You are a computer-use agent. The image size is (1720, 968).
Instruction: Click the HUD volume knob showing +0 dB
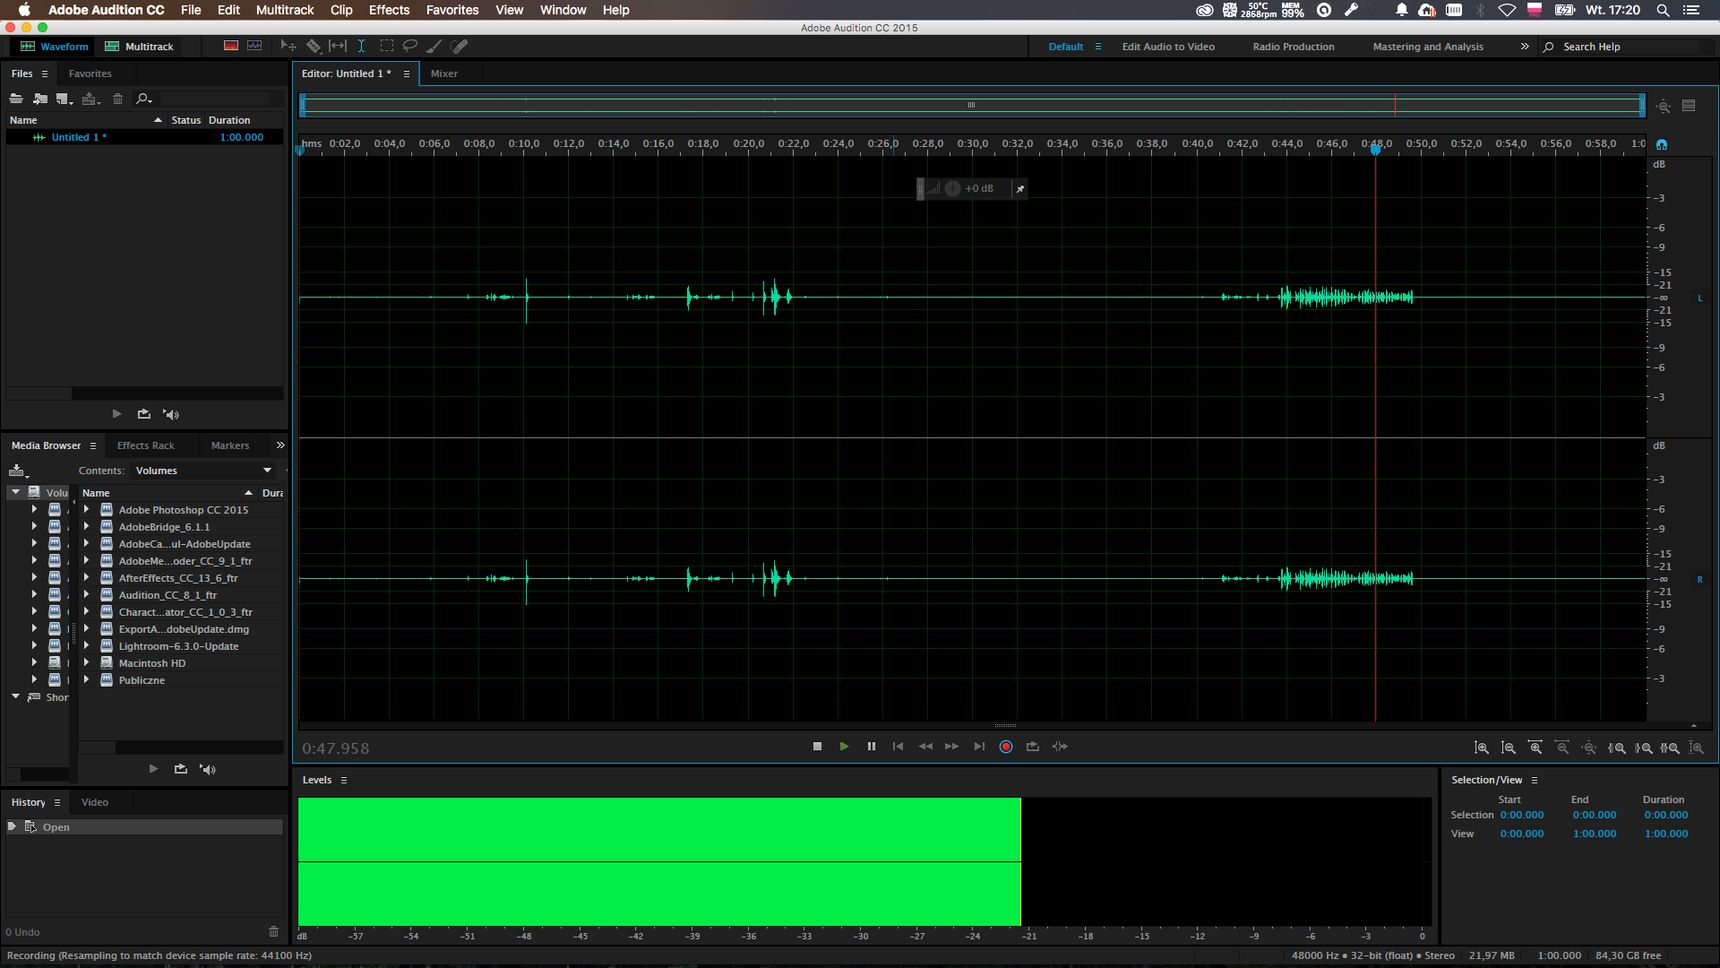coord(952,188)
